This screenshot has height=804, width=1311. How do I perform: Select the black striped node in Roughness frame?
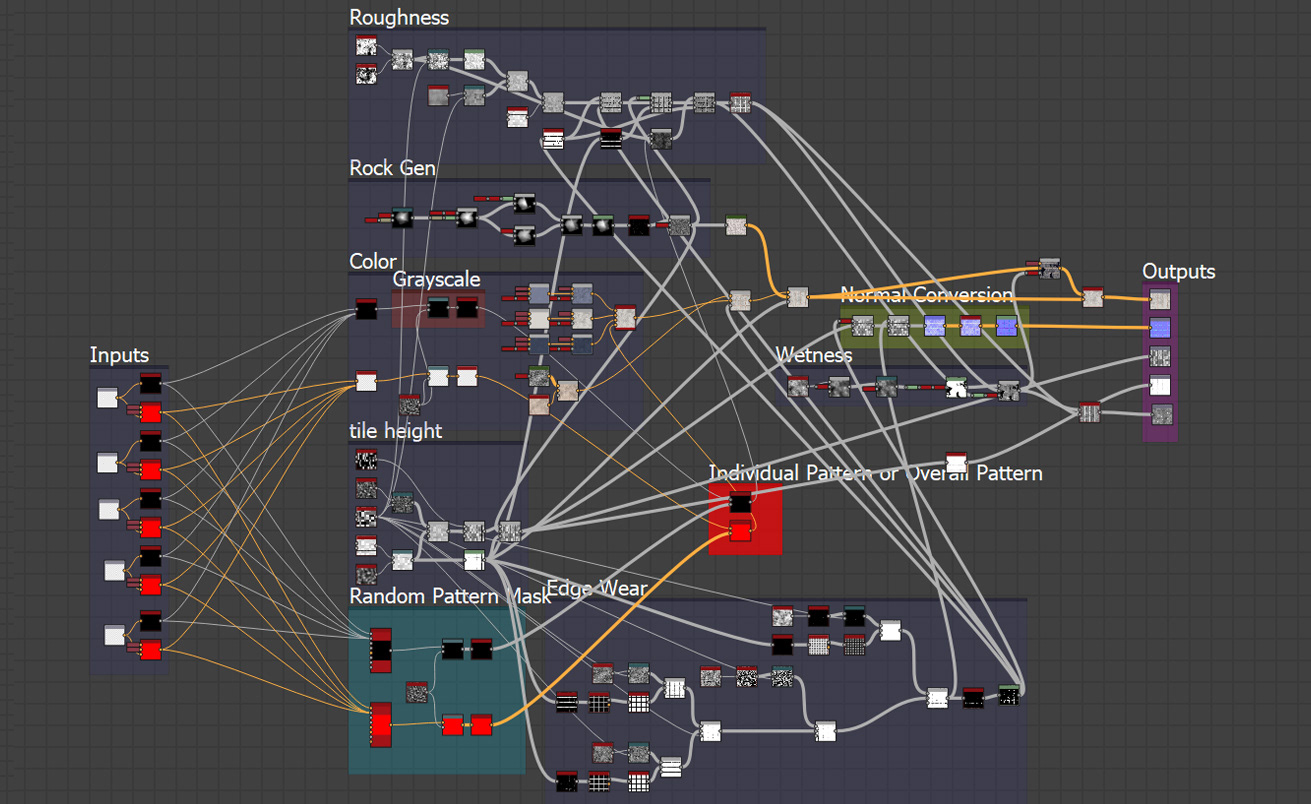[610, 139]
